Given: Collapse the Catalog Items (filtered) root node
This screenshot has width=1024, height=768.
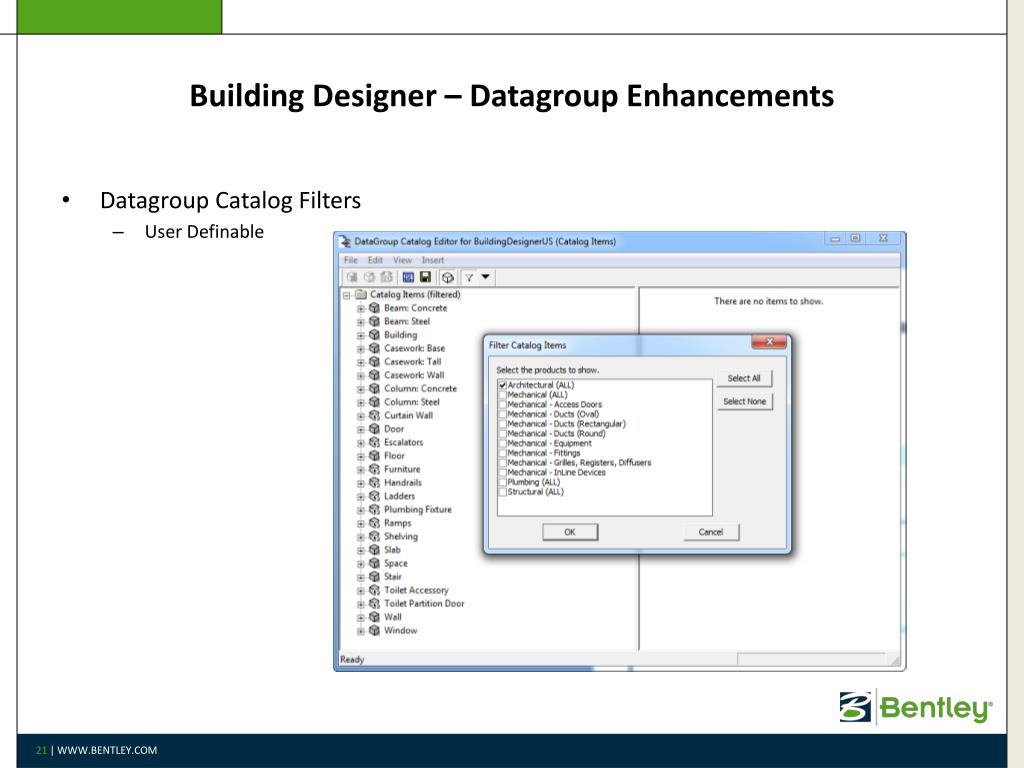Looking at the screenshot, I should pyautogui.click(x=347, y=295).
